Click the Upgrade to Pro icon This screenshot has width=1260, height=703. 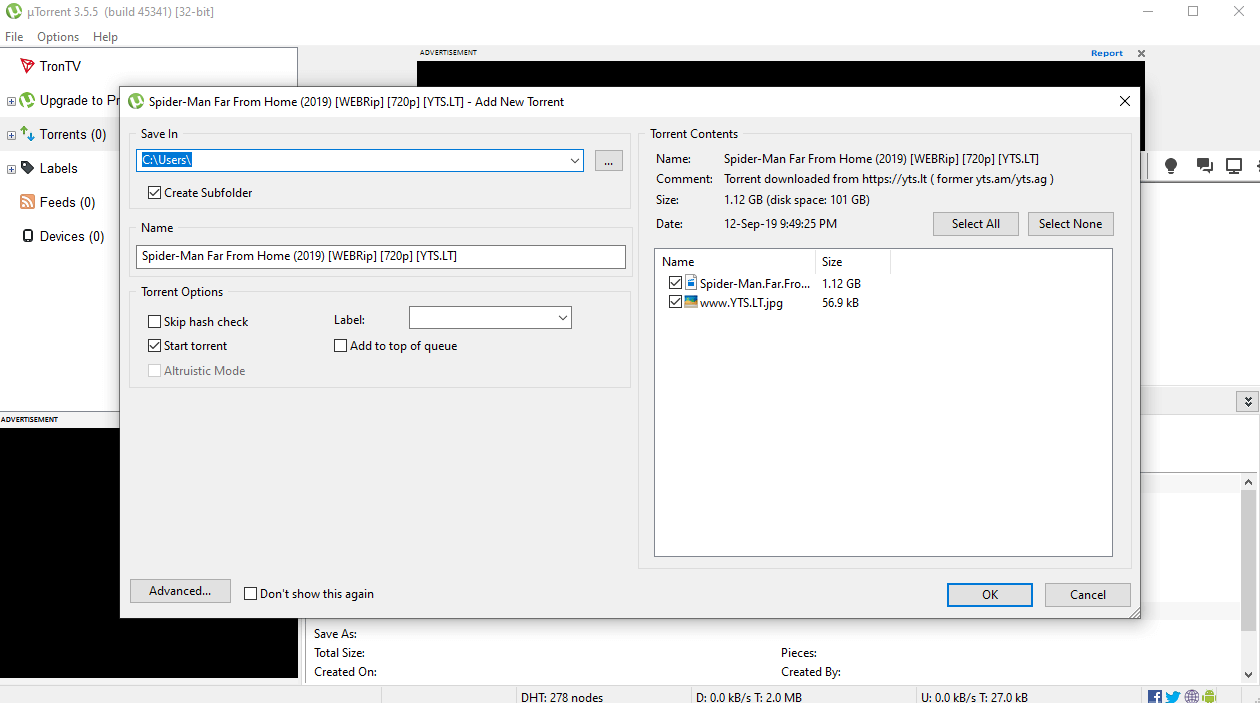pos(28,100)
